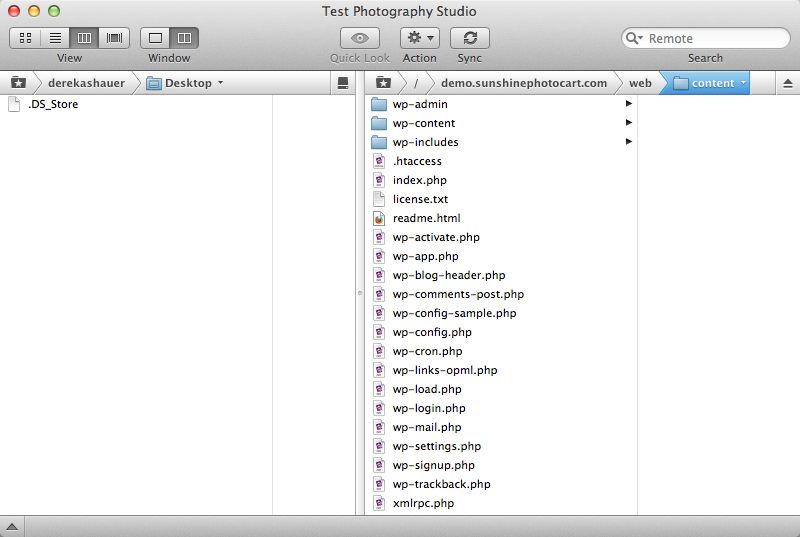The width and height of the screenshot is (800, 537).
Task: Open local favorites star button
Action: [18, 83]
